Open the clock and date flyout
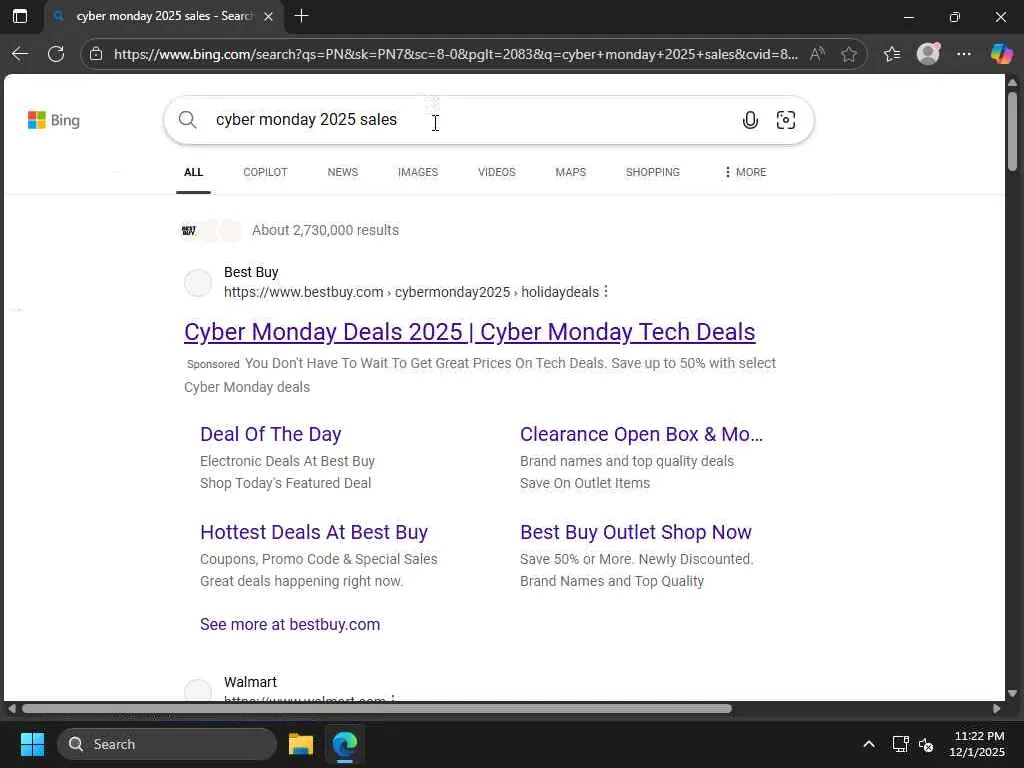Viewport: 1024px width, 768px height. [977, 744]
